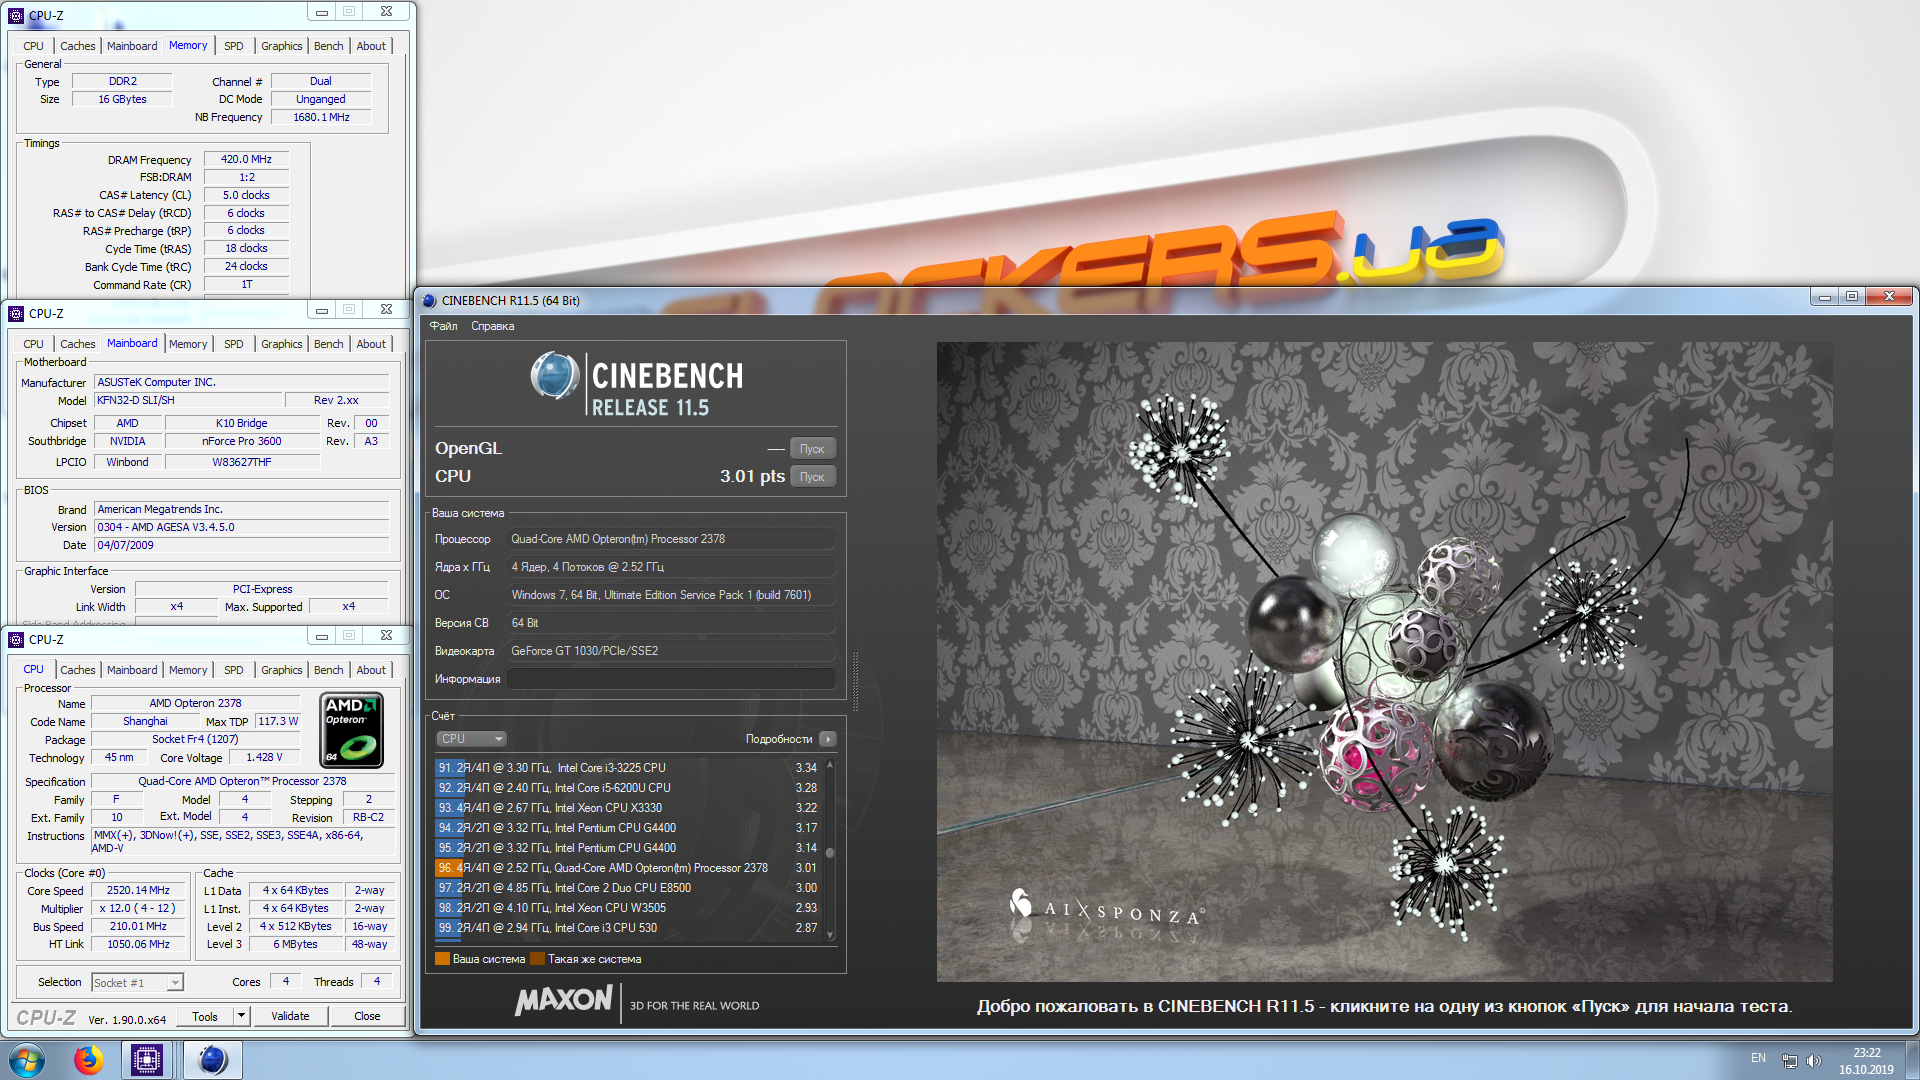The width and height of the screenshot is (1920, 1080).
Task: Click EN language indicator in tray
Action: (1758, 1058)
